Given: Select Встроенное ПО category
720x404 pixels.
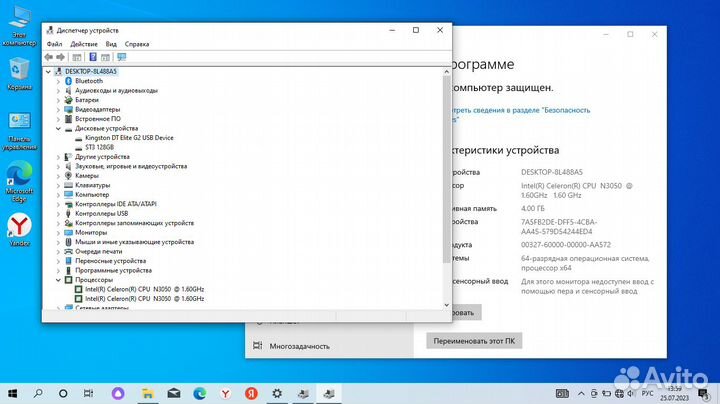Looking at the screenshot, I should point(98,119).
